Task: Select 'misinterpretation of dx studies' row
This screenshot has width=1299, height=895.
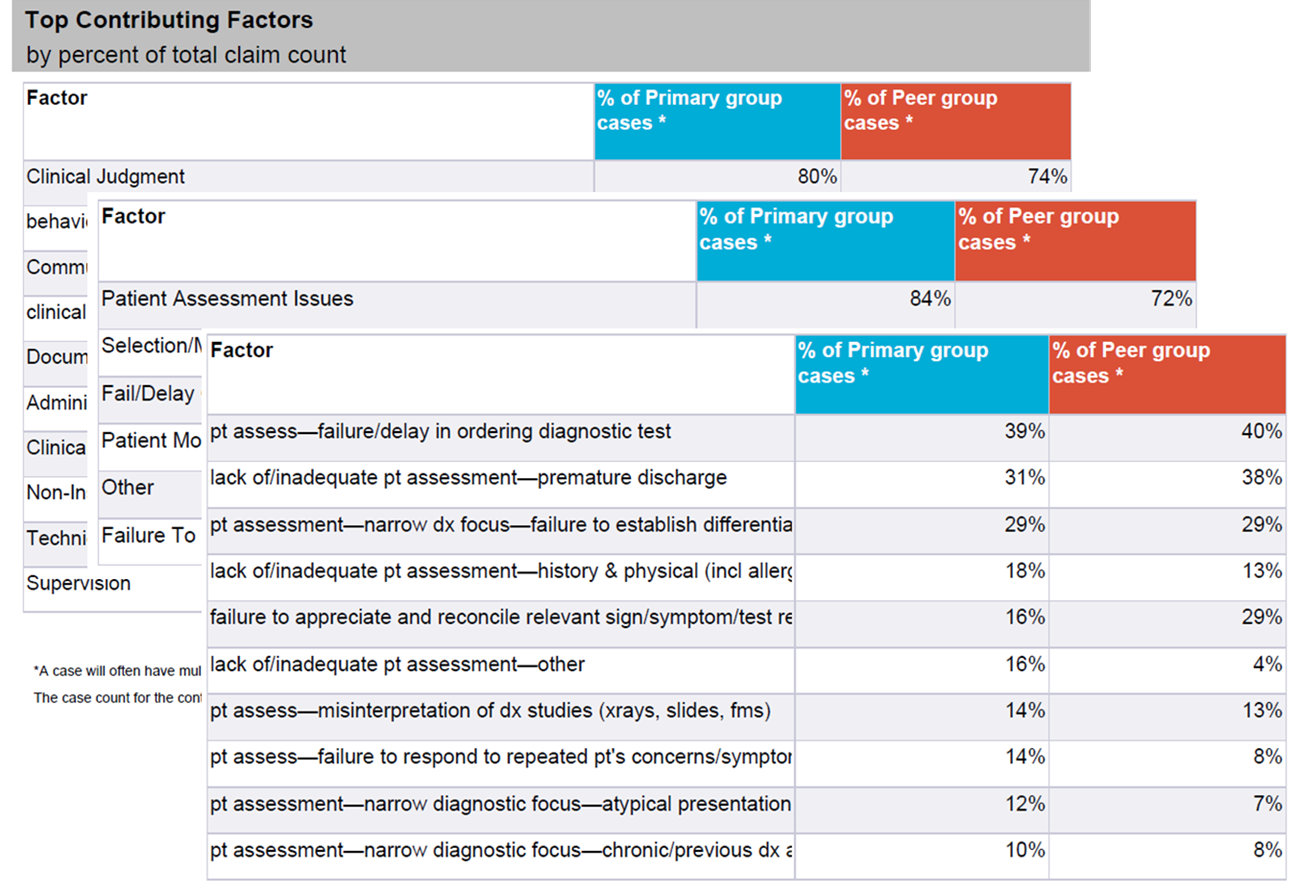Action: coord(490,711)
